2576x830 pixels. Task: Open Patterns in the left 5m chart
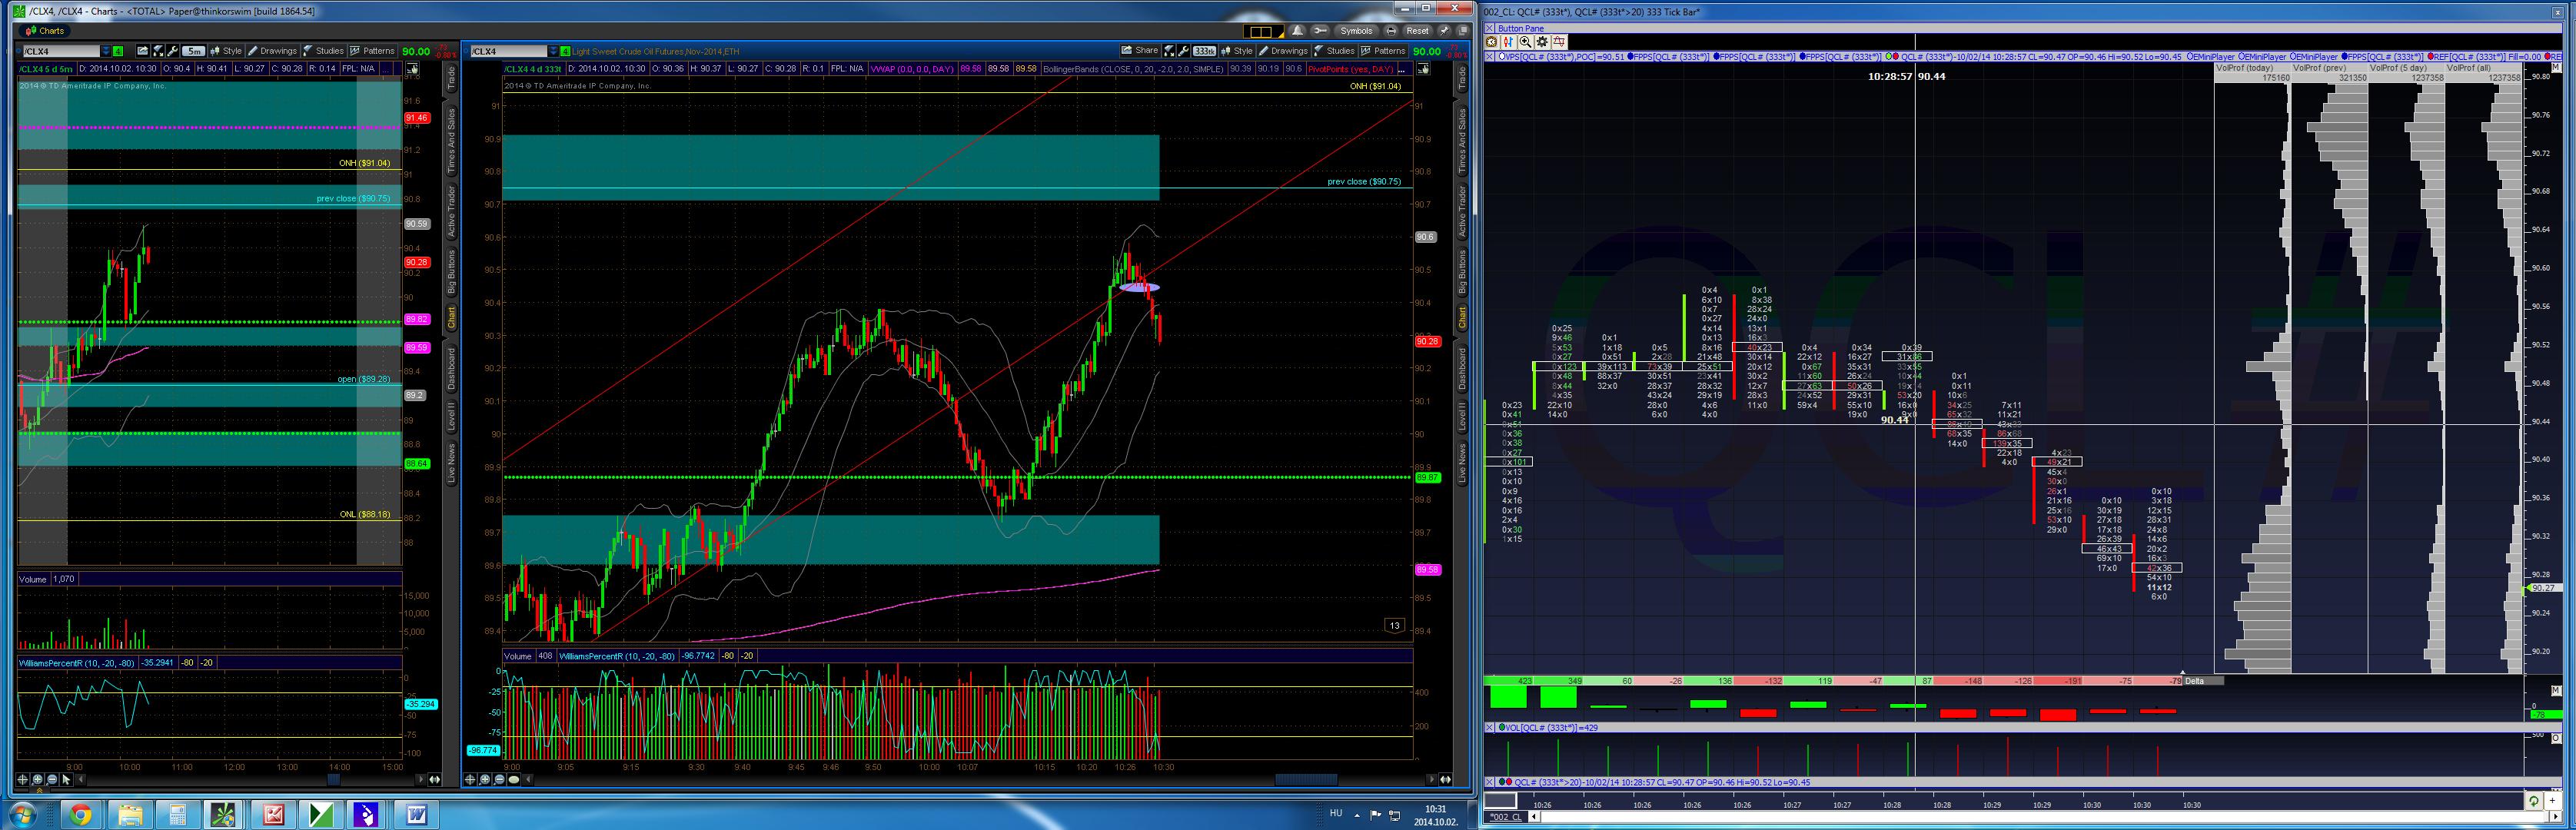click(373, 51)
